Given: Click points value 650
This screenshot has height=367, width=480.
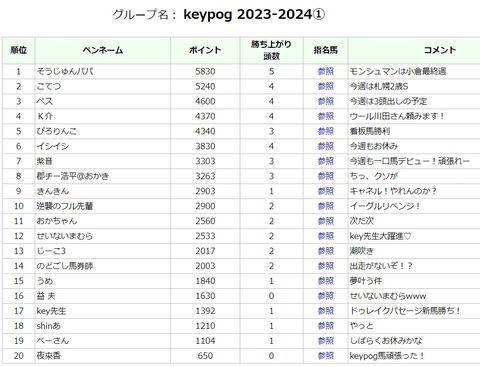Looking at the screenshot, I should tap(205, 356).
